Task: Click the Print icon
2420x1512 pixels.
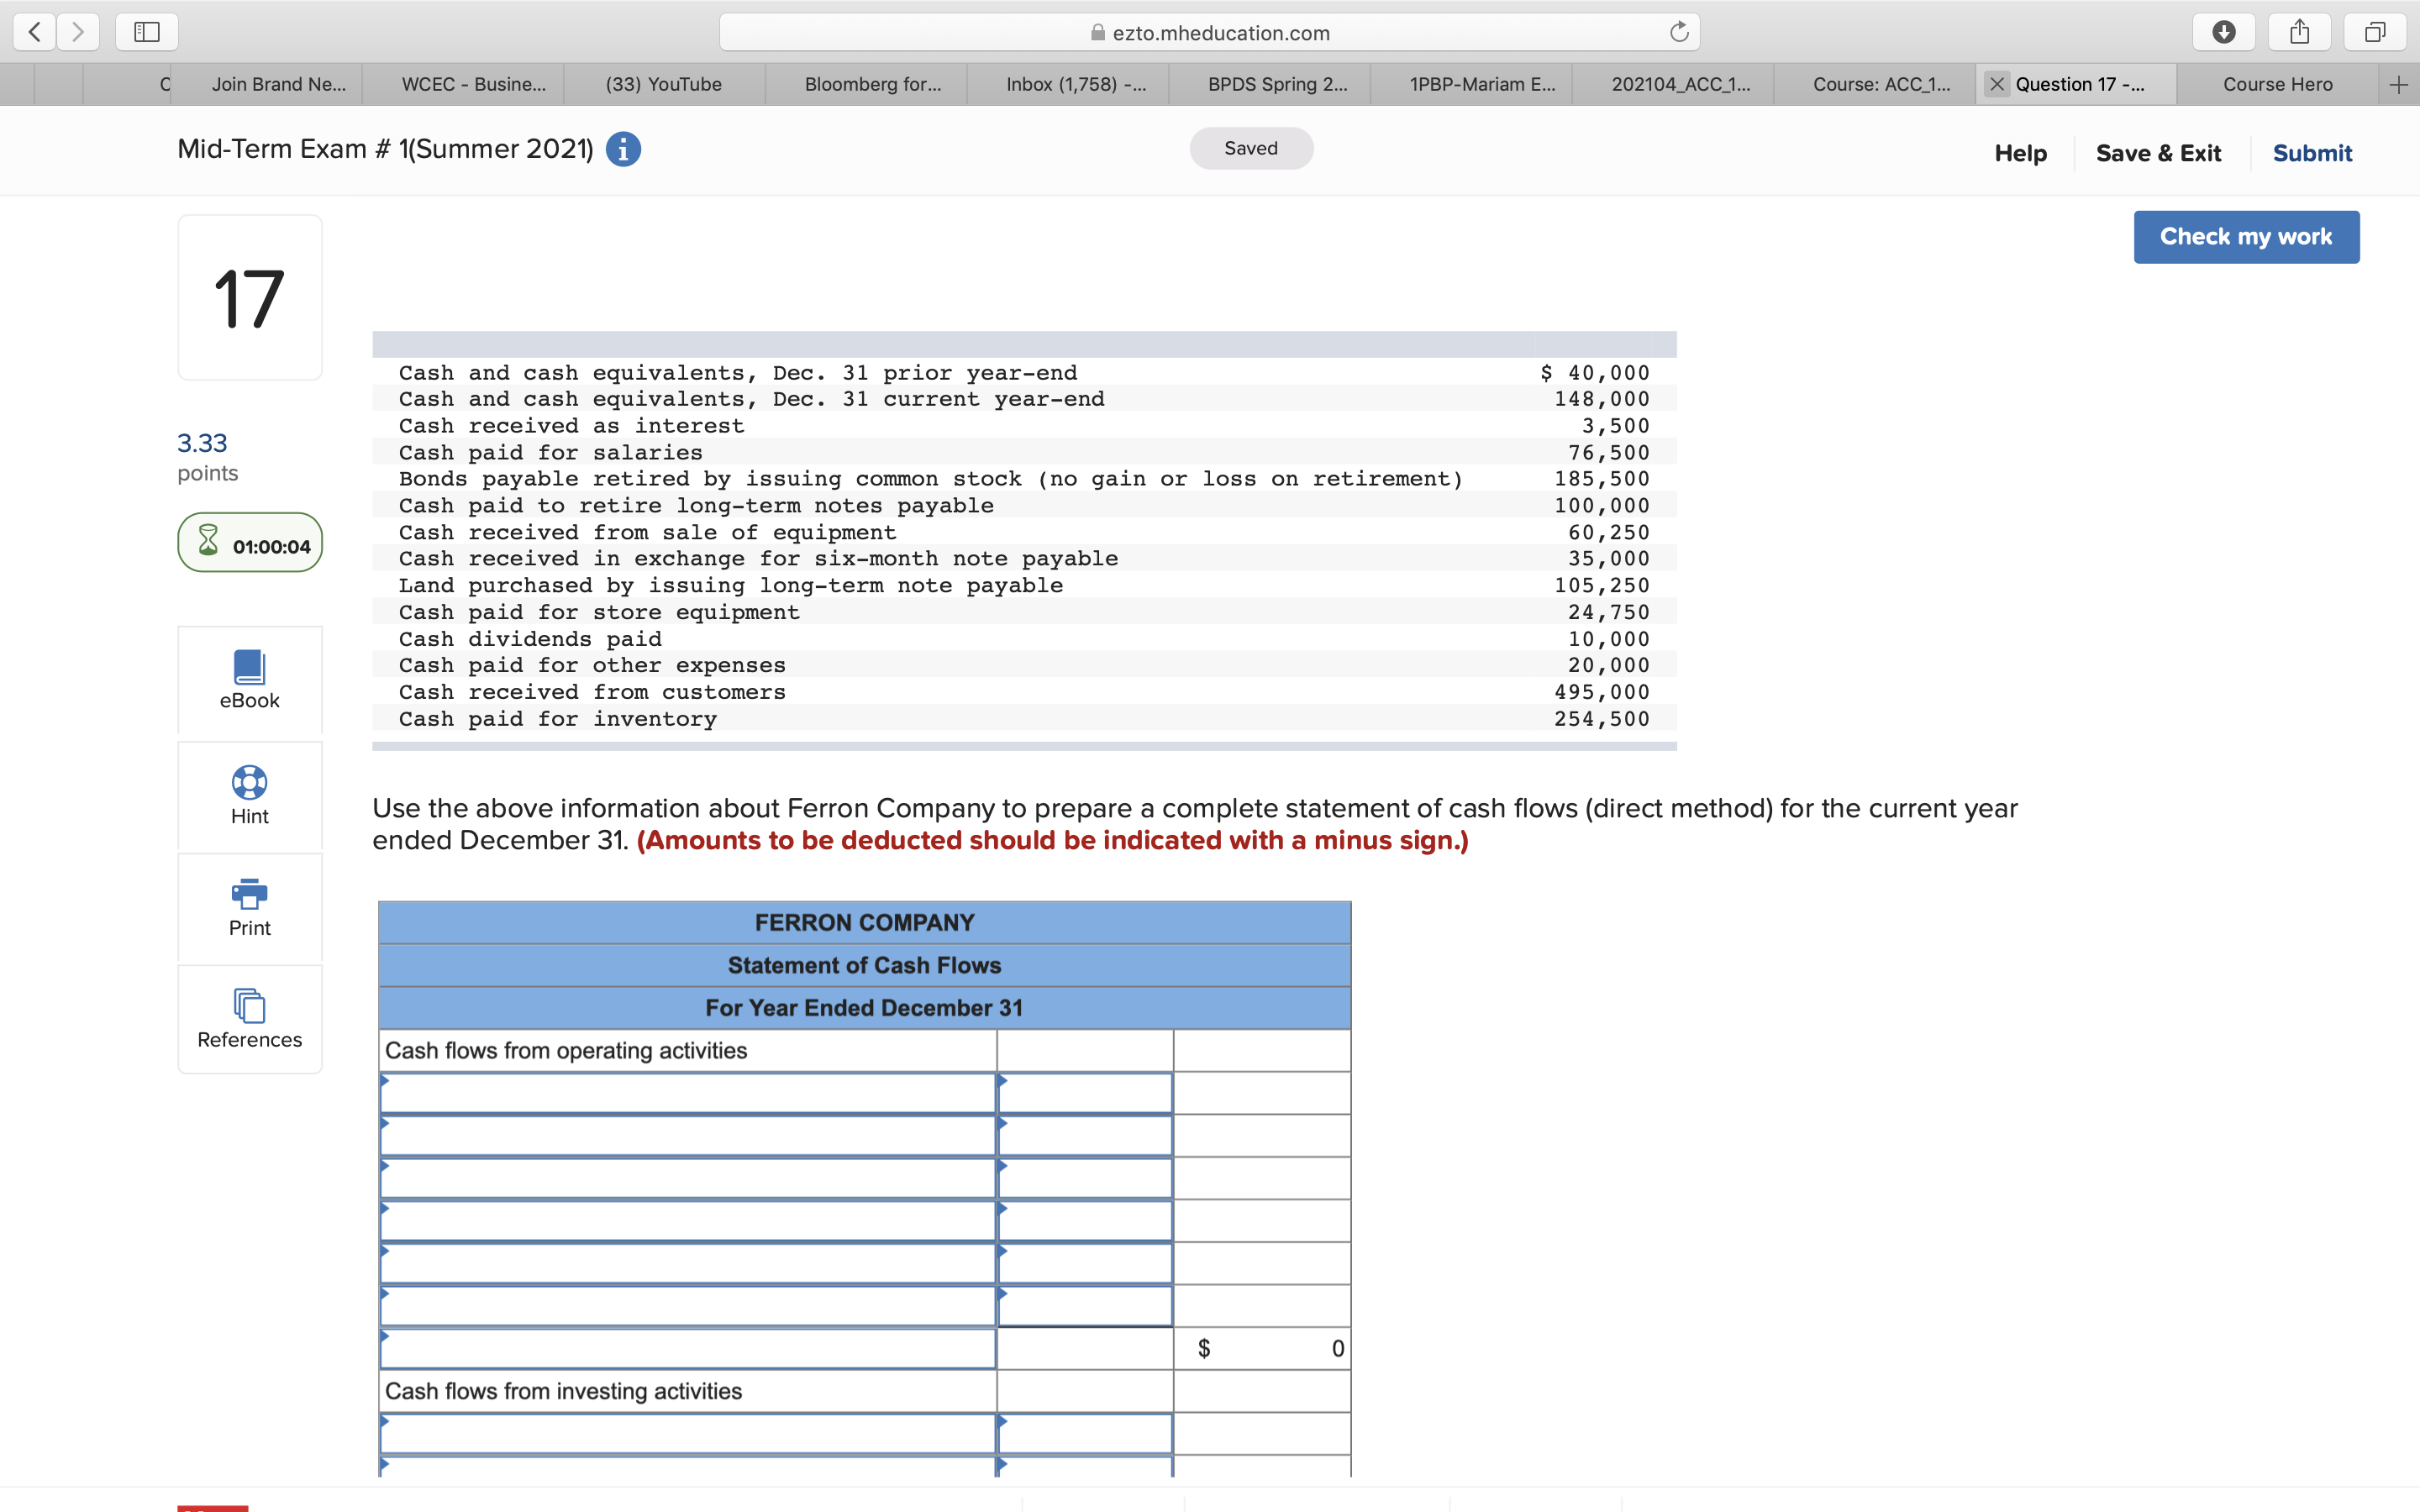Action: point(249,893)
